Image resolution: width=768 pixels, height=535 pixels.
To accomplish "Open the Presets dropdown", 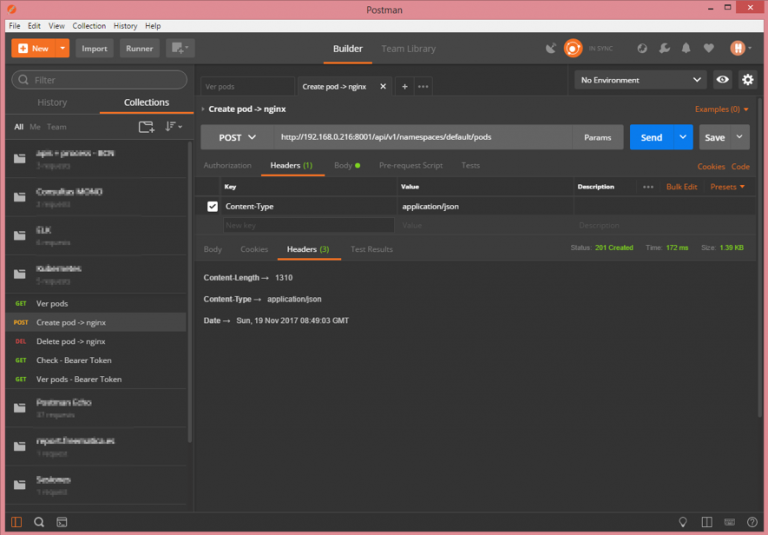I will pos(727,187).
